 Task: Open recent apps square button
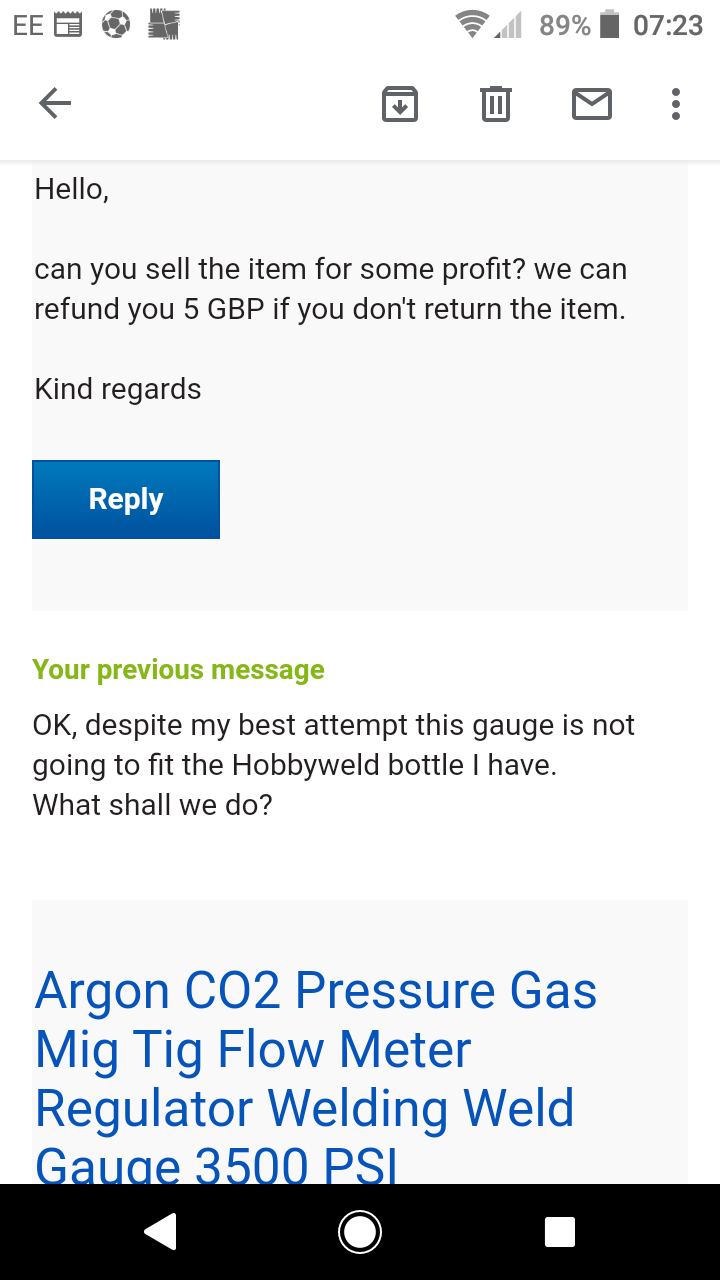559,1232
